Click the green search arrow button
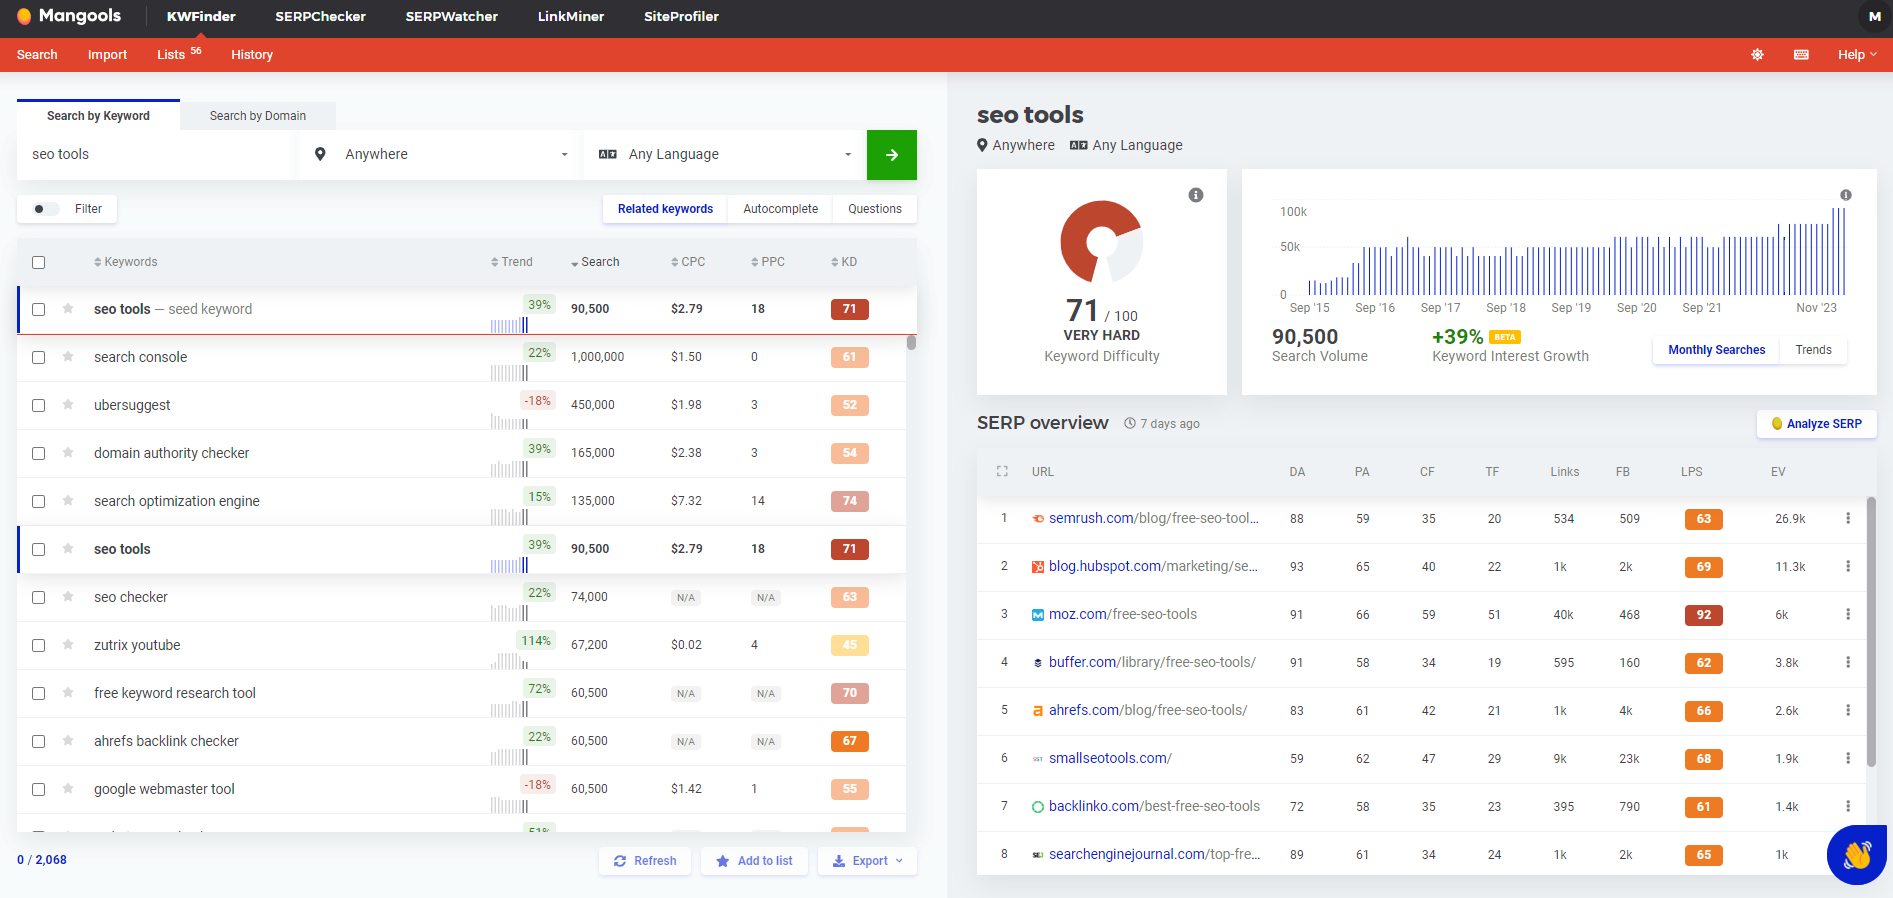Image resolution: width=1893 pixels, height=898 pixels. 891,155
